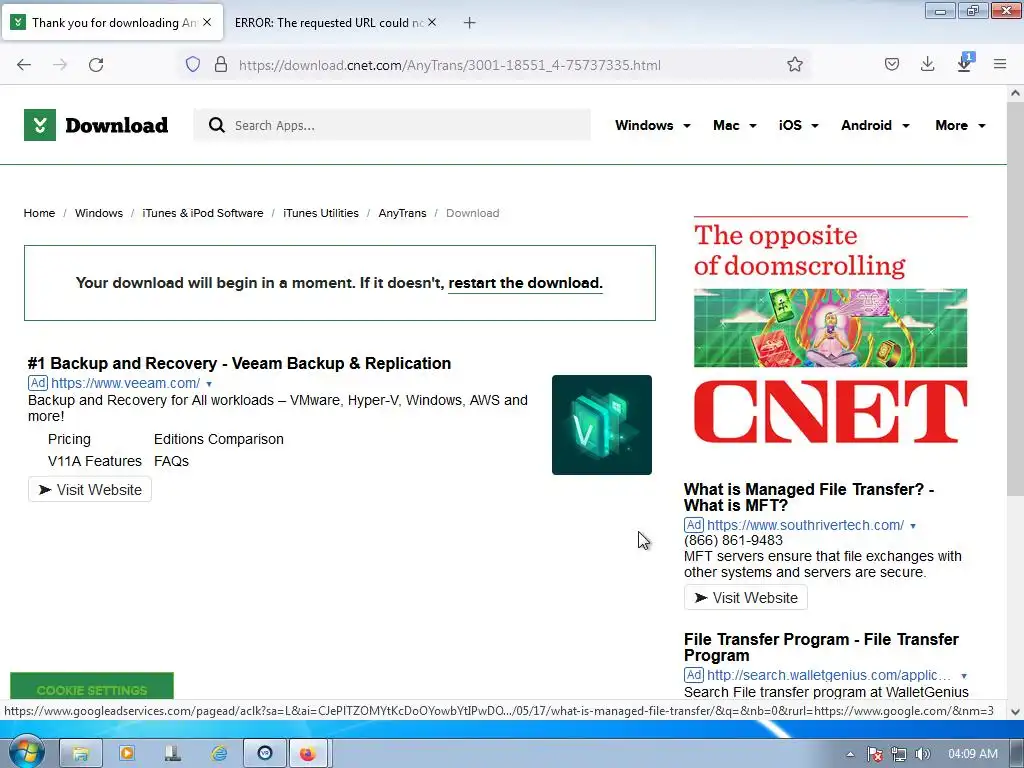Click the green Download logo icon
Viewport: 1024px width, 768px height.
click(x=40, y=125)
